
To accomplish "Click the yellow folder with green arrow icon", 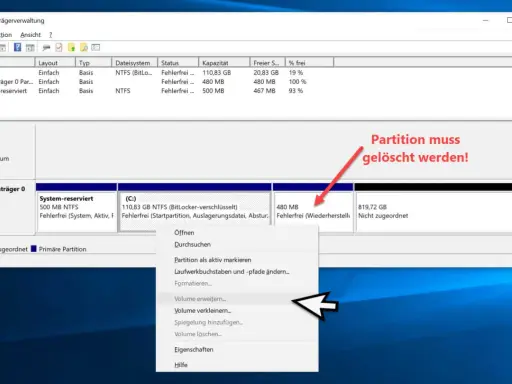I will [71, 47].
